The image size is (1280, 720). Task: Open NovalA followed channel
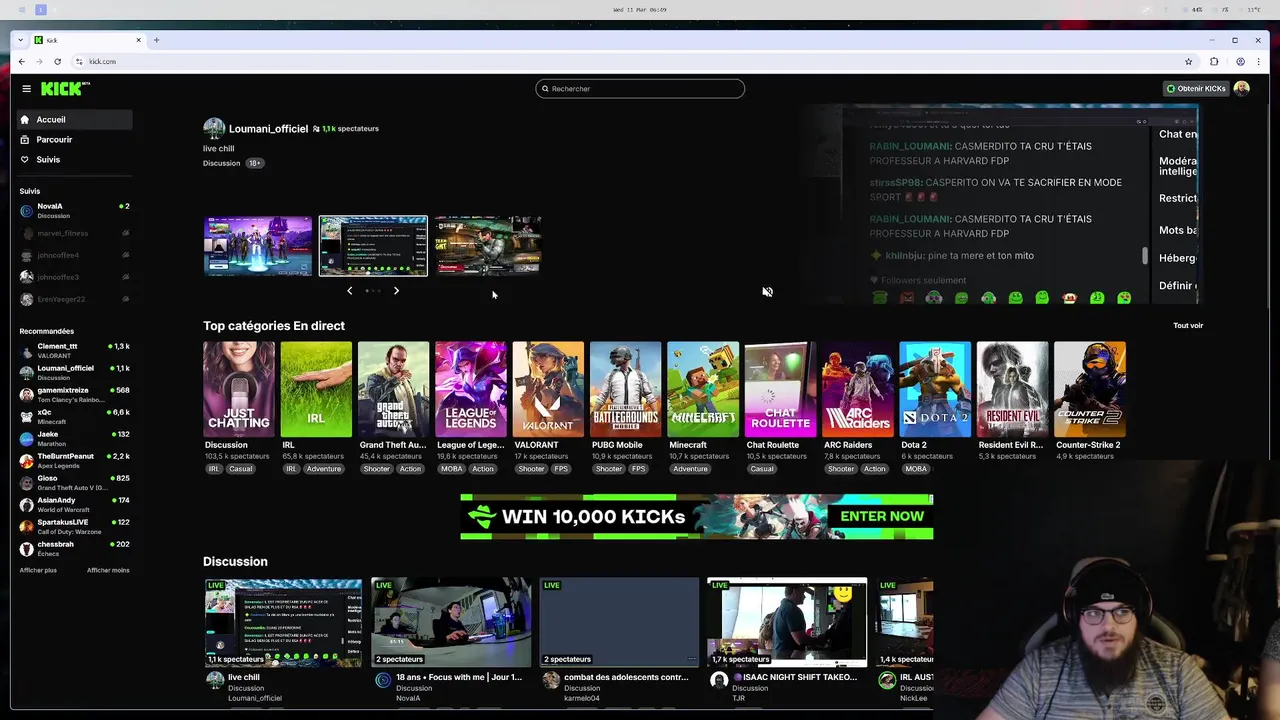click(x=74, y=210)
